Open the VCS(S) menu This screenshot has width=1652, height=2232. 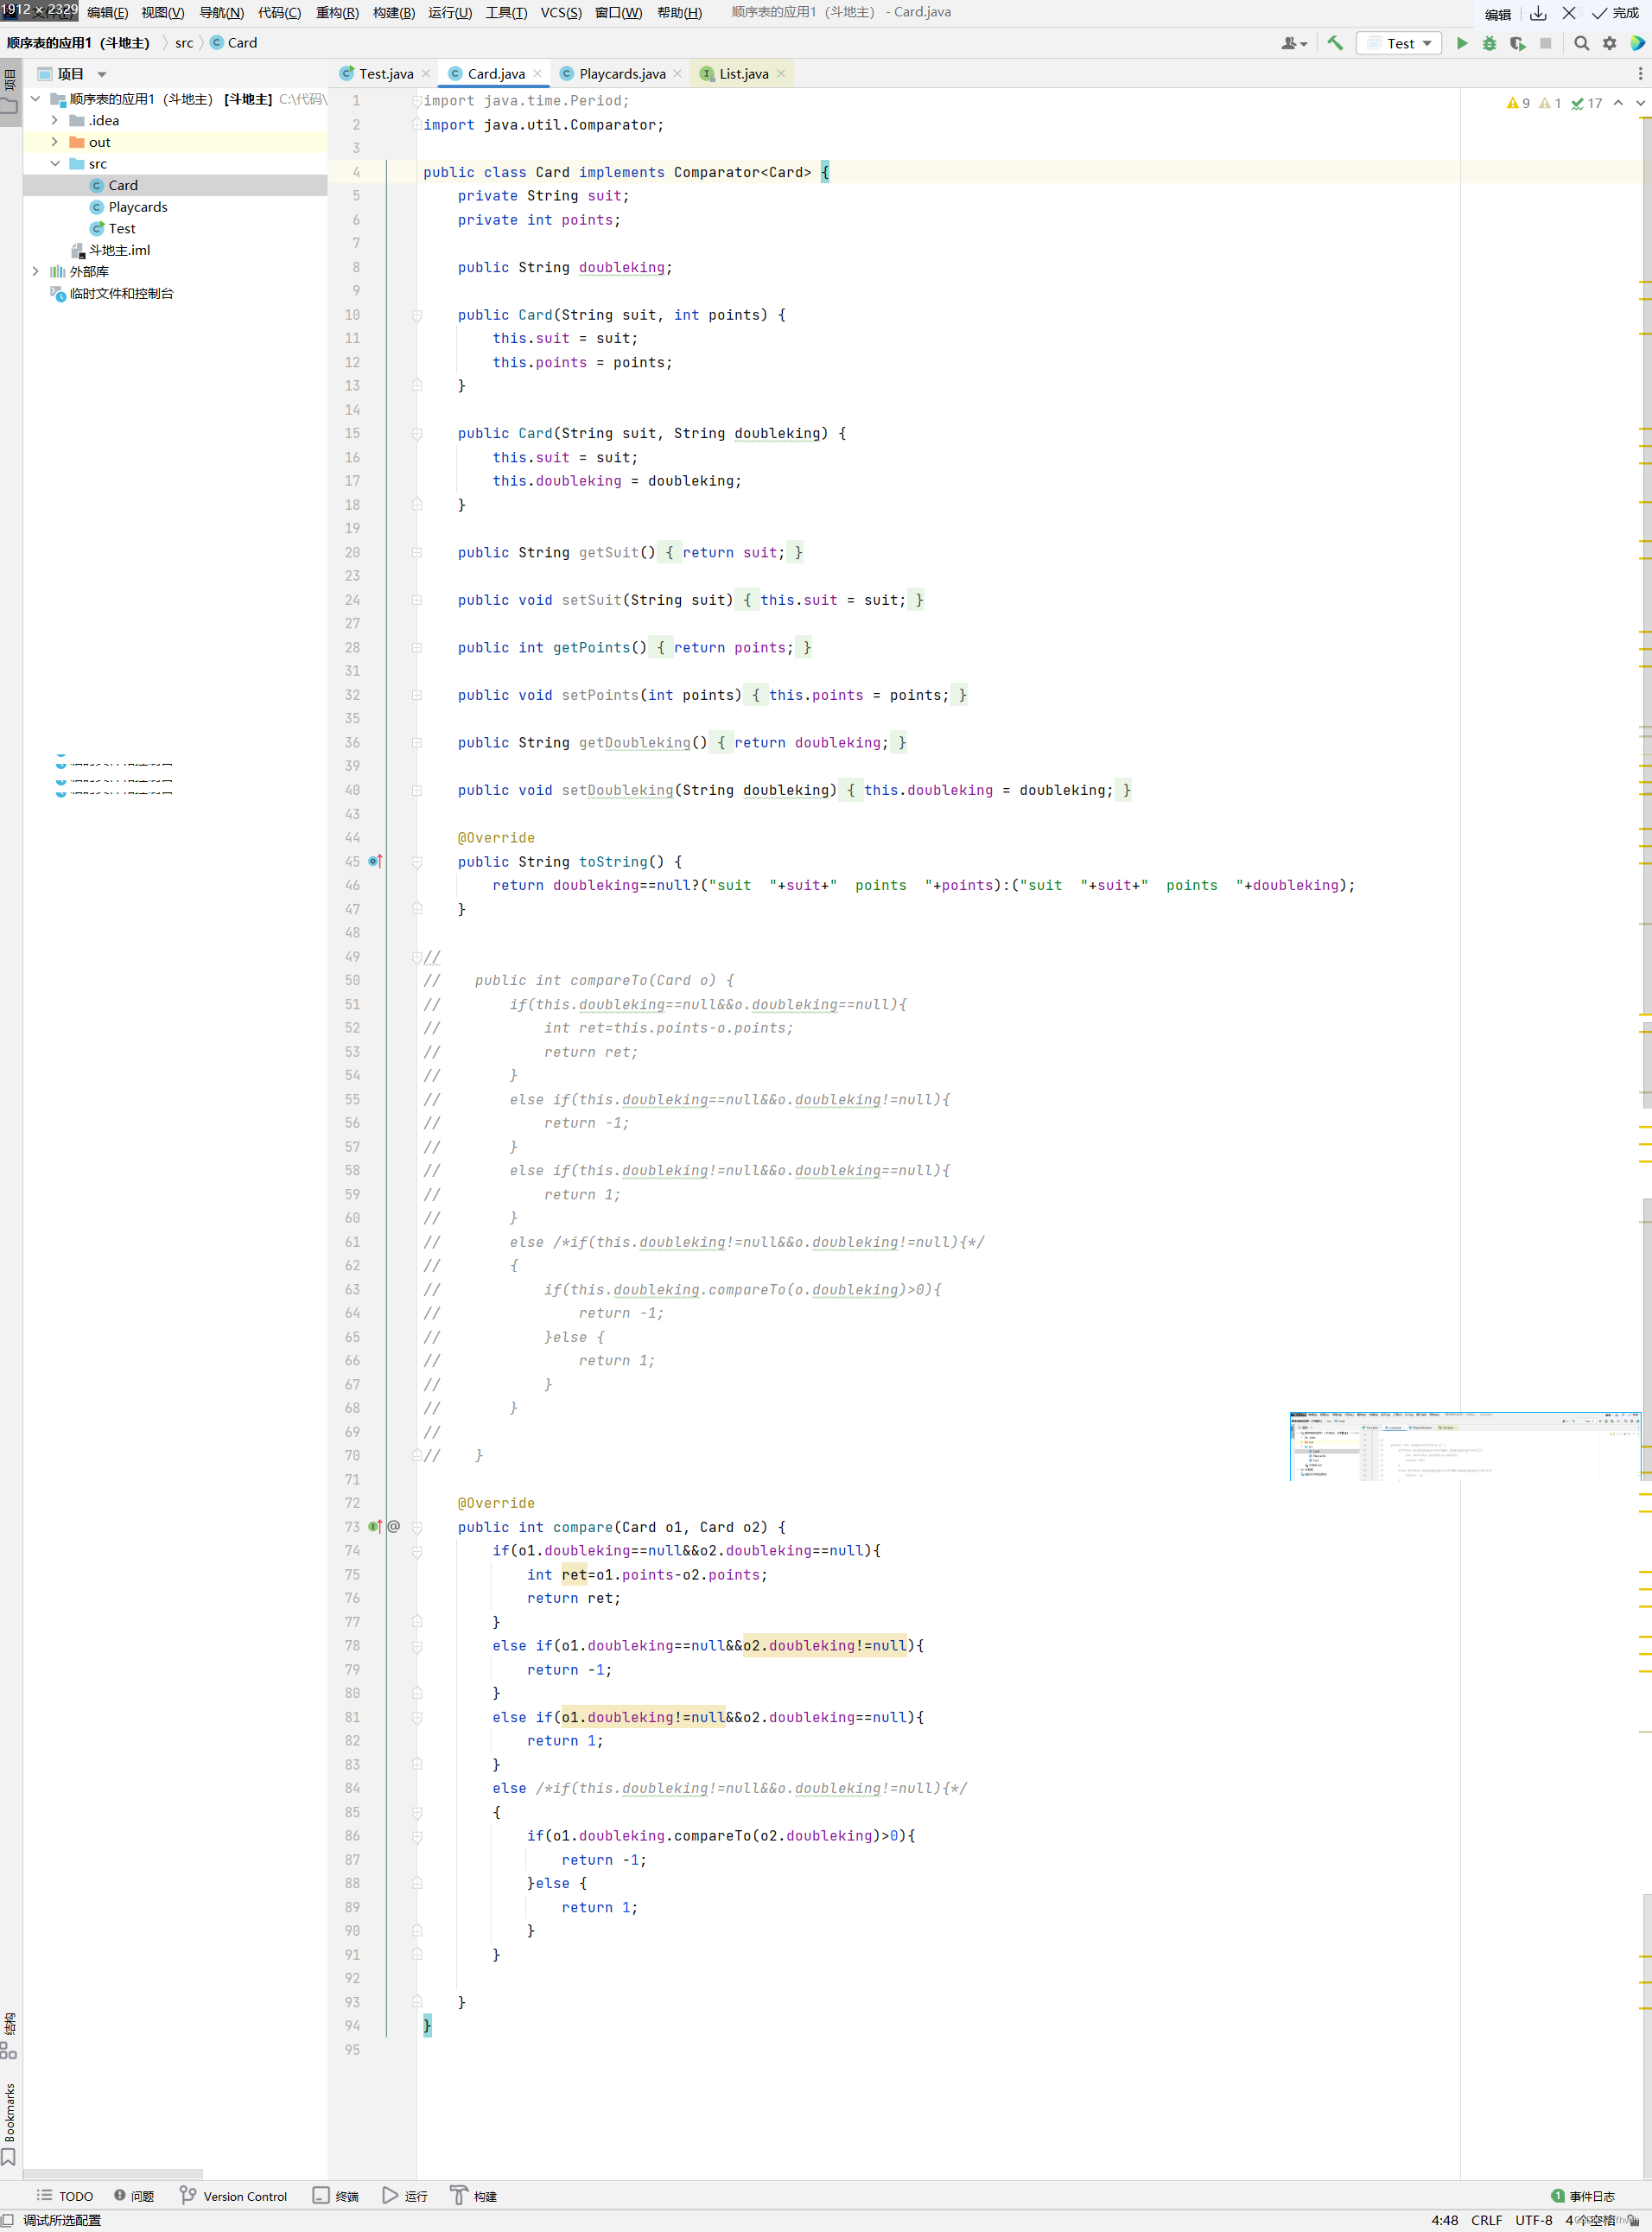pos(561,13)
